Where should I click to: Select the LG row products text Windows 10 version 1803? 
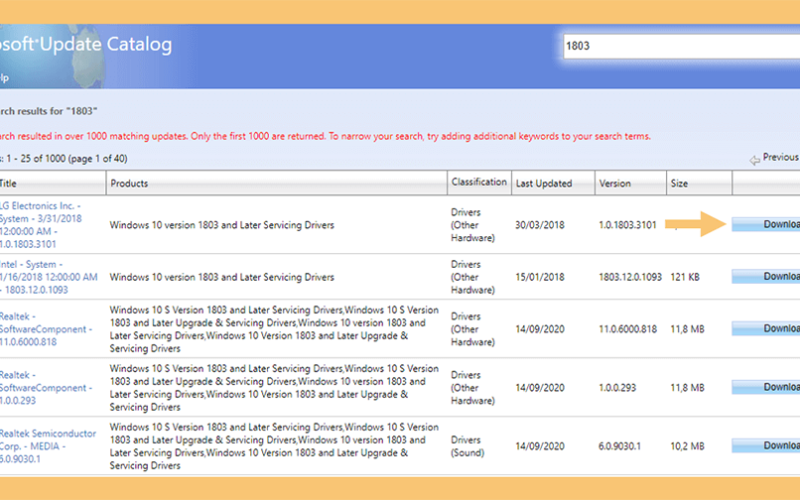click(x=222, y=225)
